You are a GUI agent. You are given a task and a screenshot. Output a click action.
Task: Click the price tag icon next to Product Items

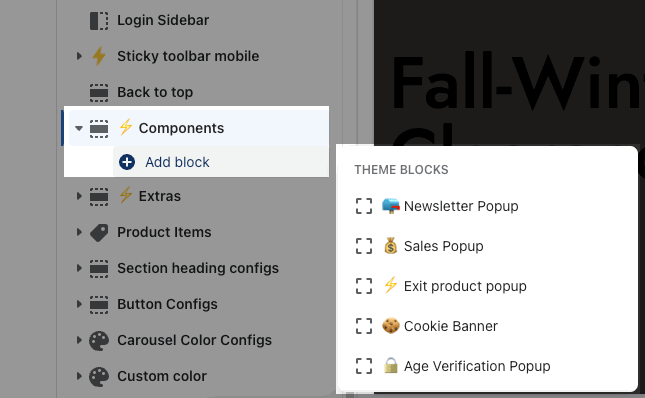tap(99, 233)
